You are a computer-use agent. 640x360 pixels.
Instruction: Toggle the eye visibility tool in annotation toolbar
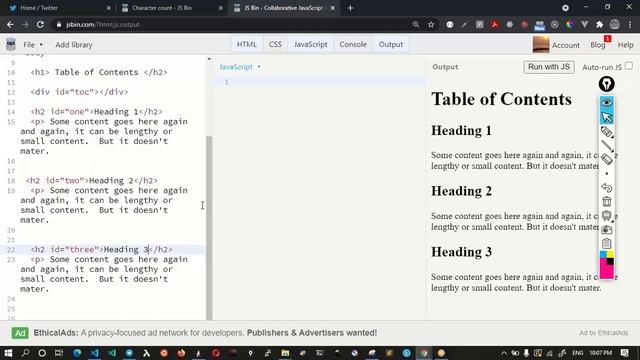pos(607,102)
